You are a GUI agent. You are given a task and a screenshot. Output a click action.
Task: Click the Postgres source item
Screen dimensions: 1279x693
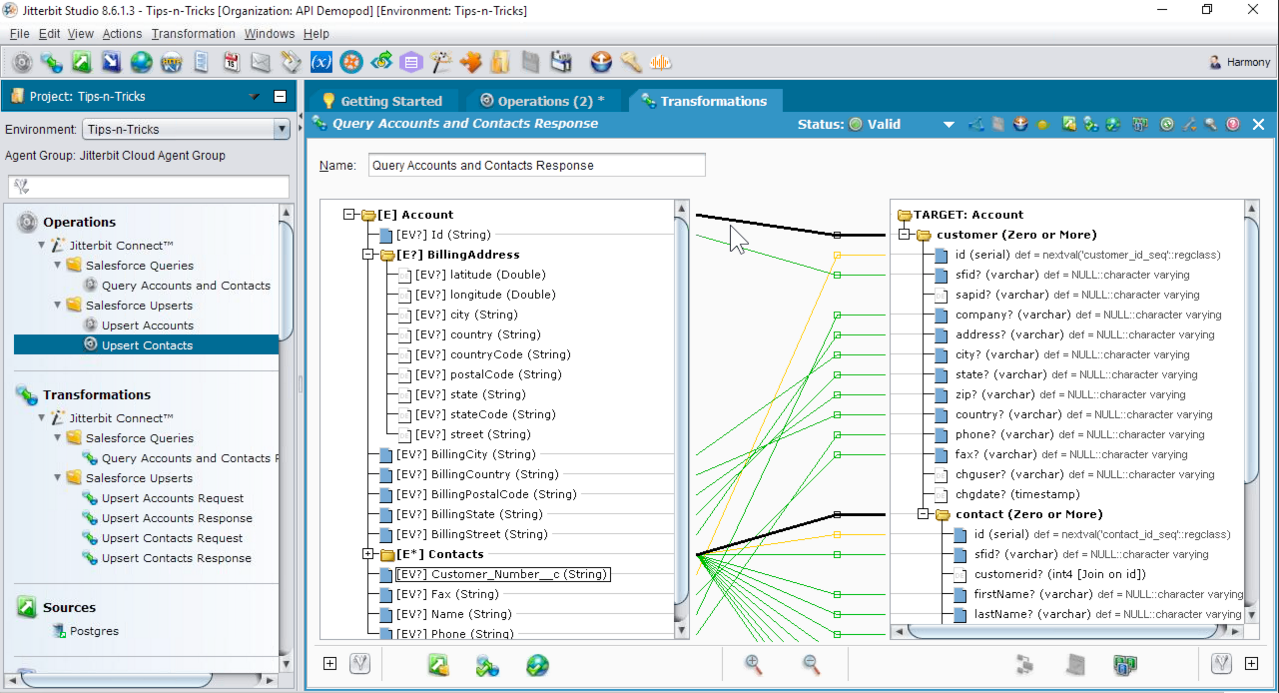click(x=93, y=631)
